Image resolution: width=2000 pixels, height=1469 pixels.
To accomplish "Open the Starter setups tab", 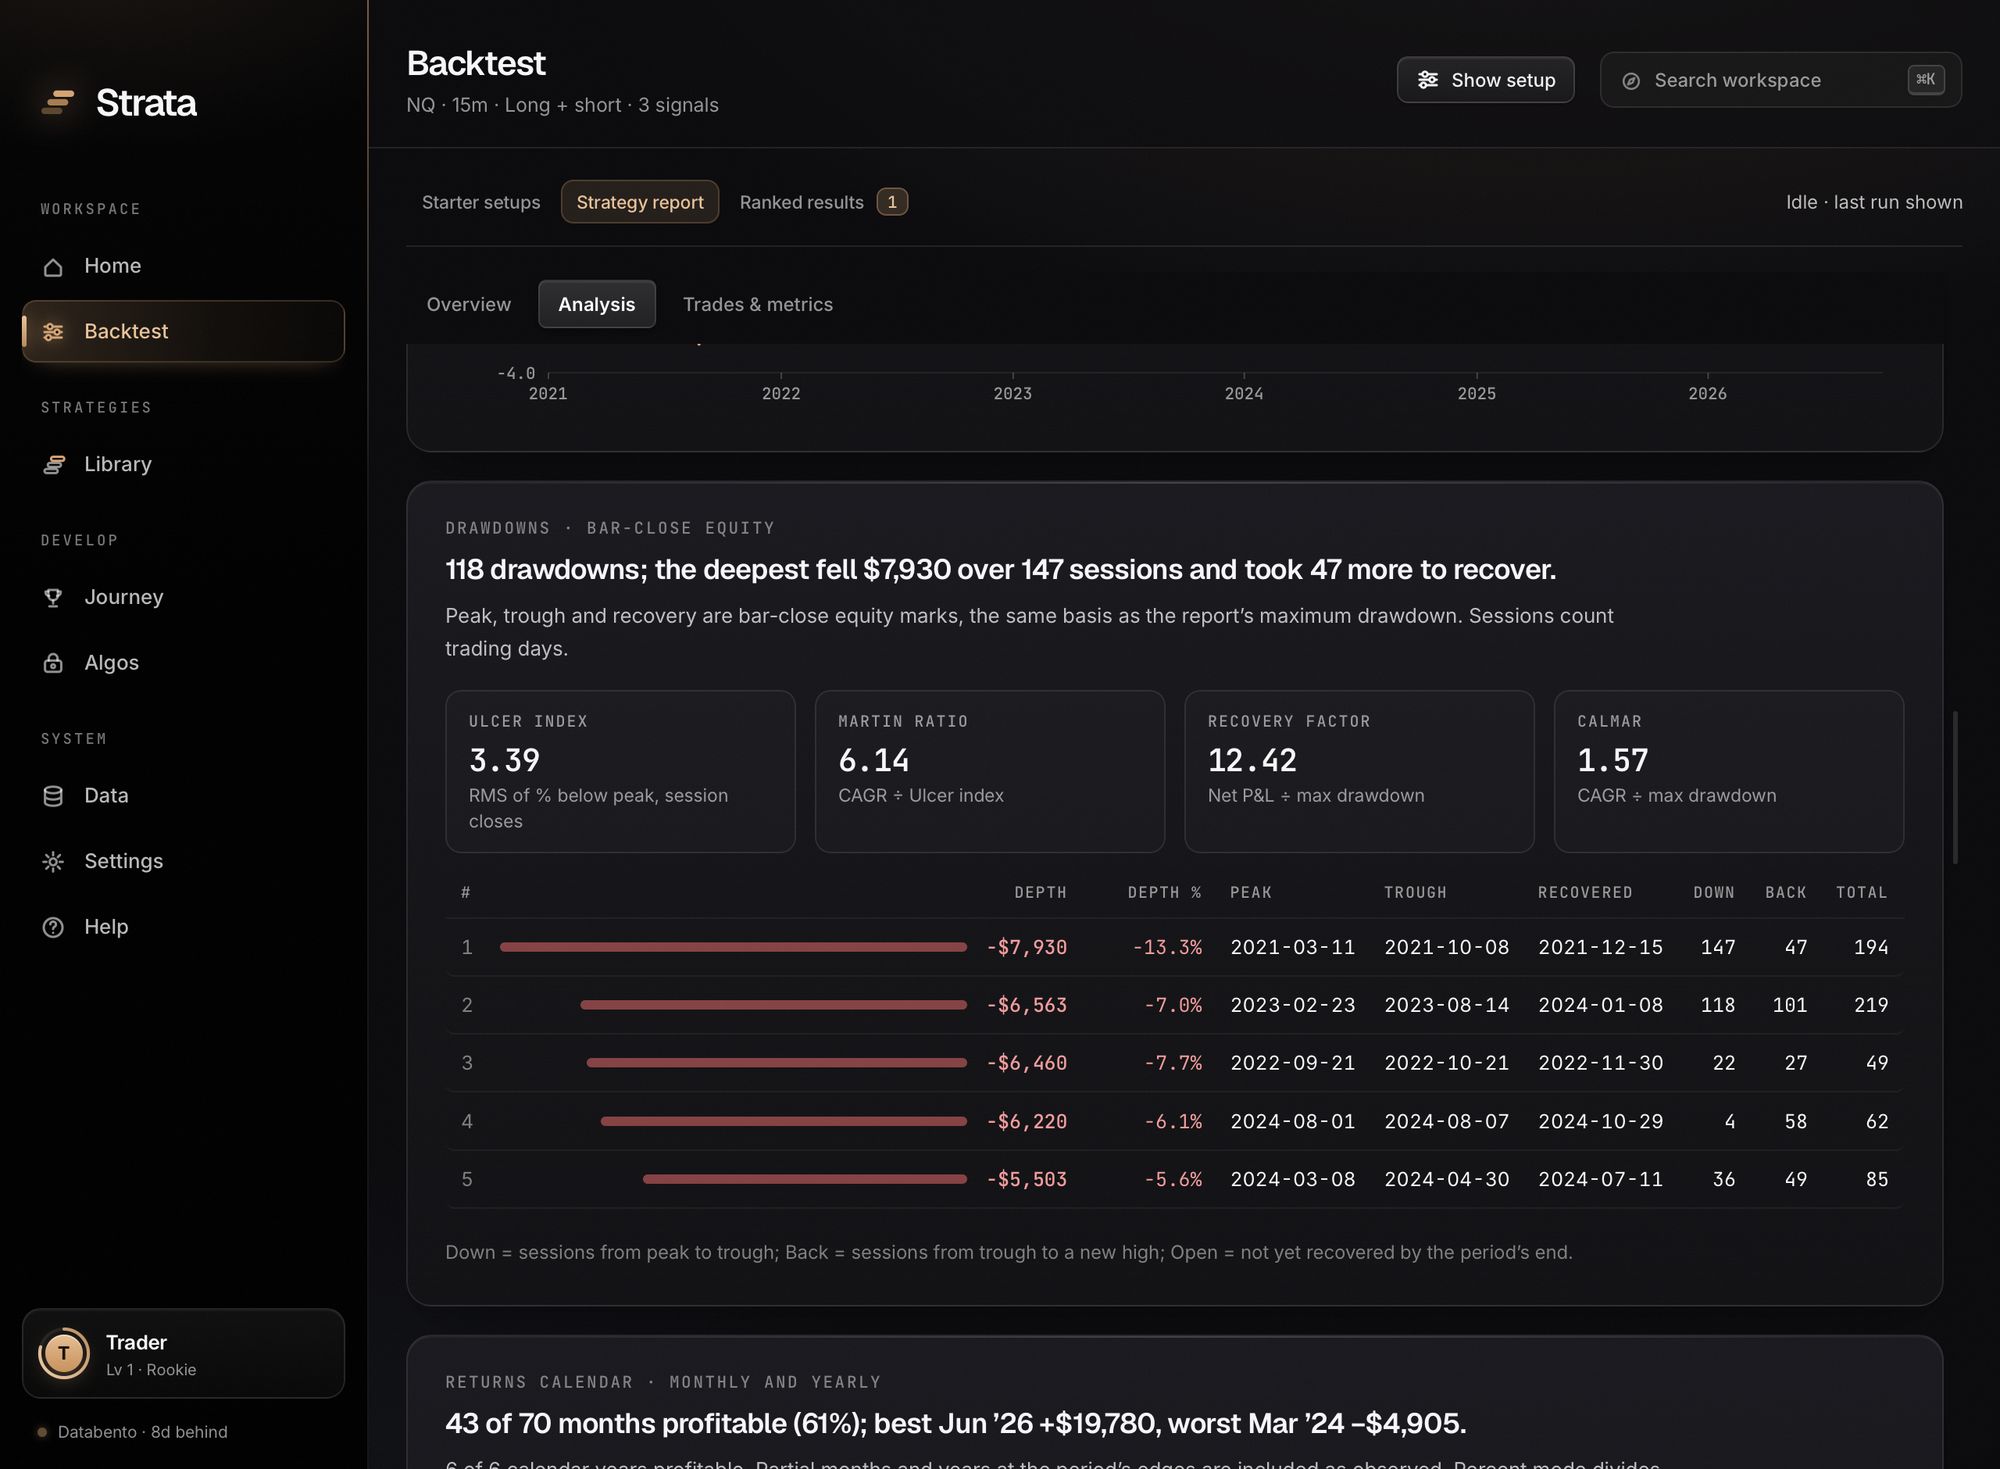I will pos(481,202).
